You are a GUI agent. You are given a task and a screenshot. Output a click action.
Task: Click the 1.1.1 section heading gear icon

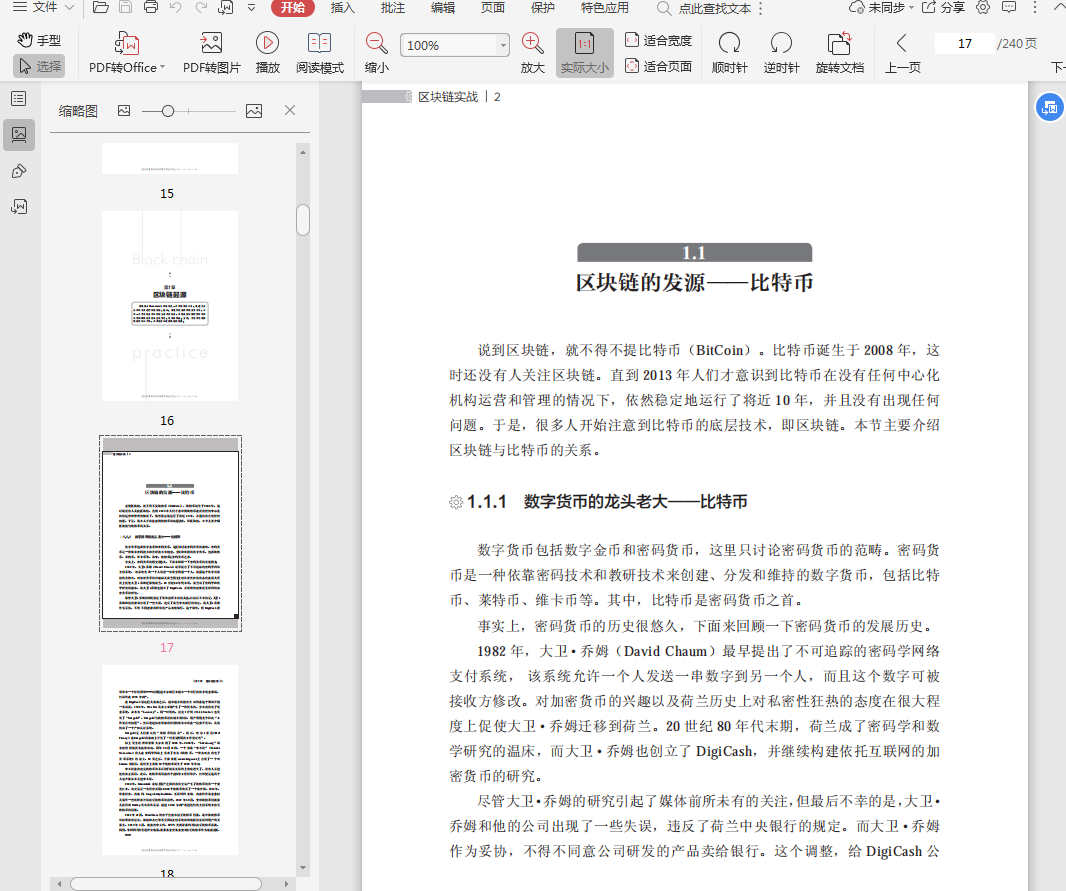coord(455,502)
